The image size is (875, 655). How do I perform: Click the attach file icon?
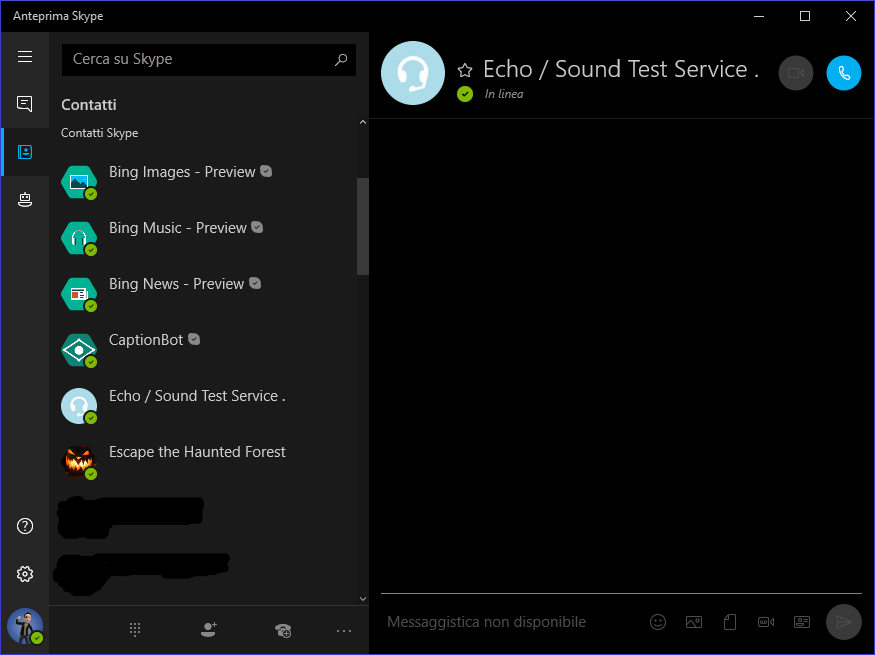tap(730, 622)
